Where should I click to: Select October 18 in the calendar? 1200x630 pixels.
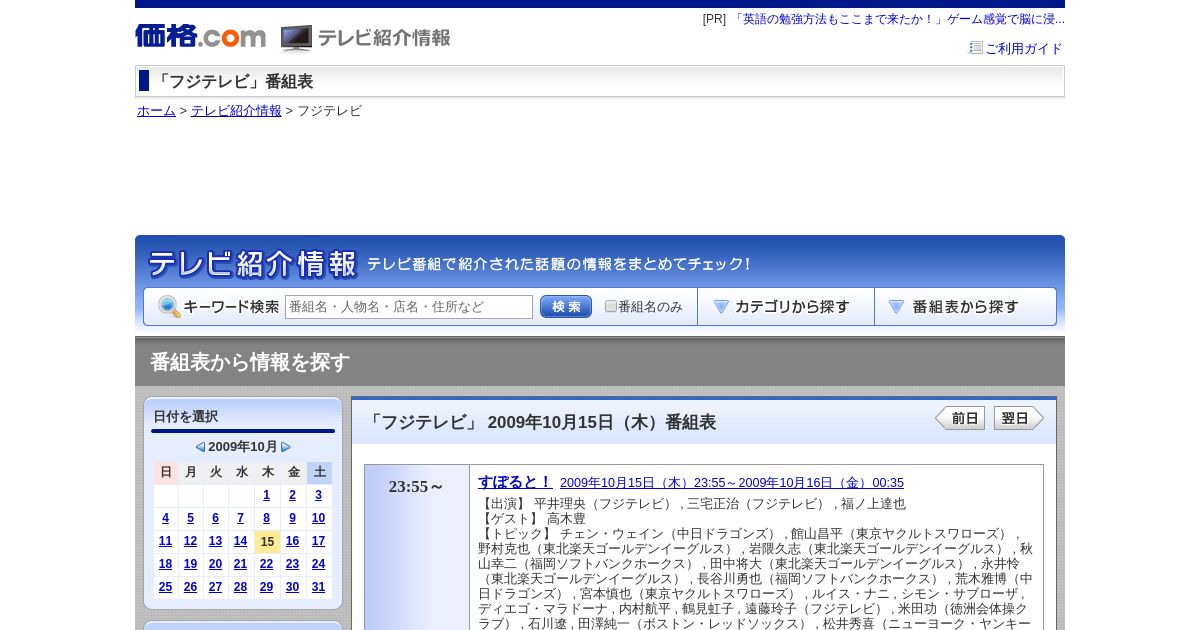coord(166,564)
